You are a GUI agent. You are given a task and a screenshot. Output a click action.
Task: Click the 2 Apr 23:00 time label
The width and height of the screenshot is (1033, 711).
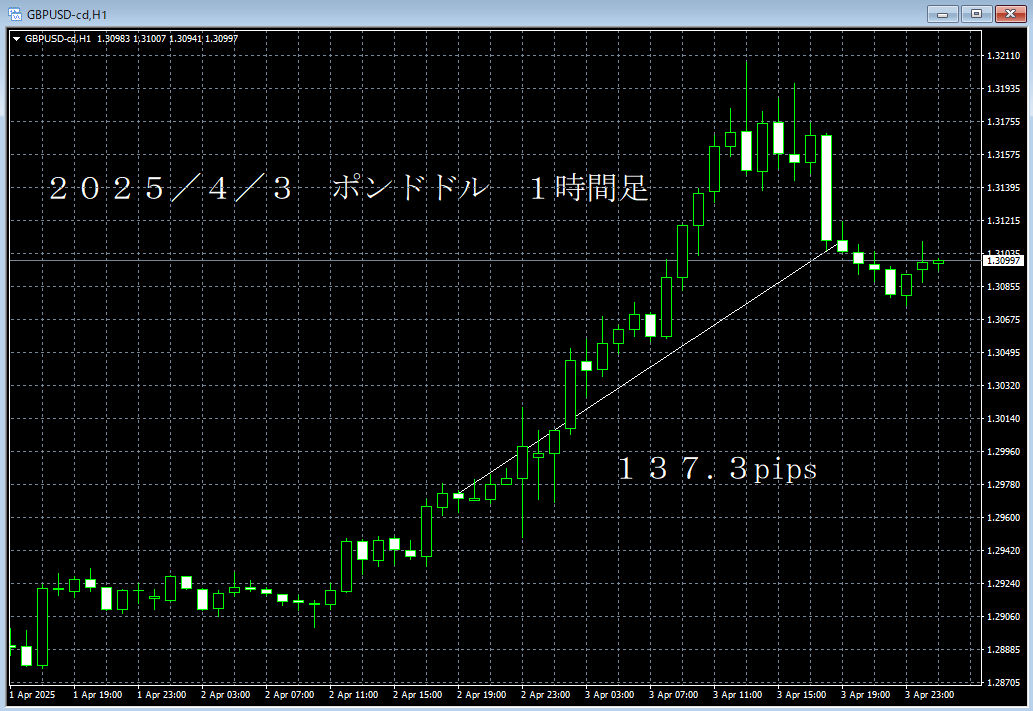(545, 695)
